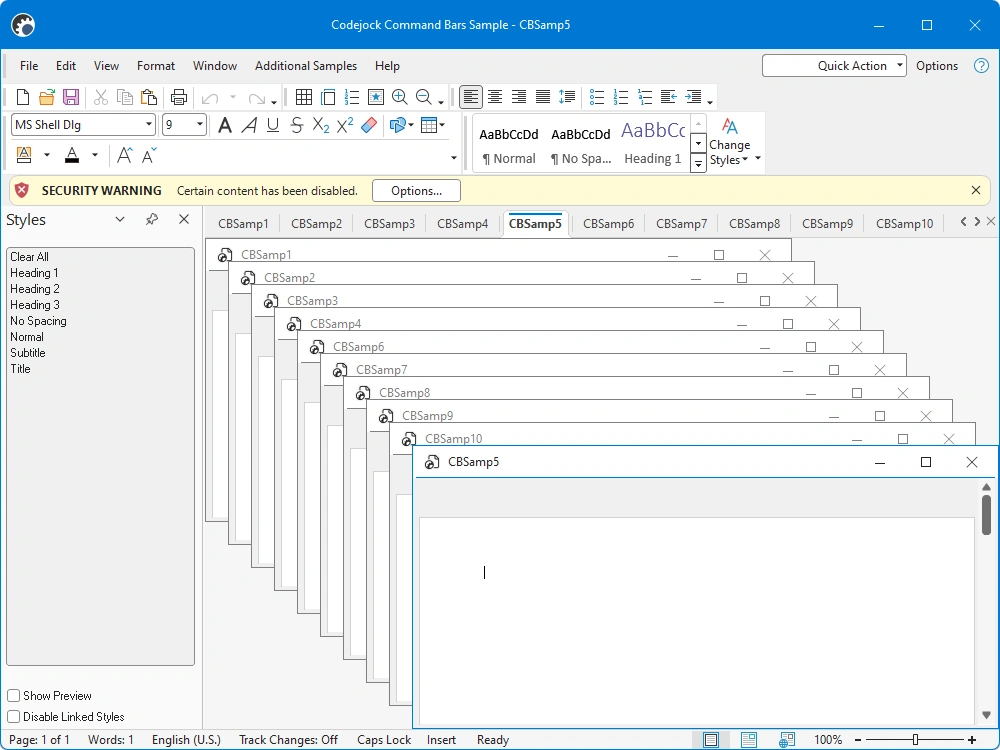
Task: Zoom out using the magnifier minus icon
Action: (x=423, y=97)
